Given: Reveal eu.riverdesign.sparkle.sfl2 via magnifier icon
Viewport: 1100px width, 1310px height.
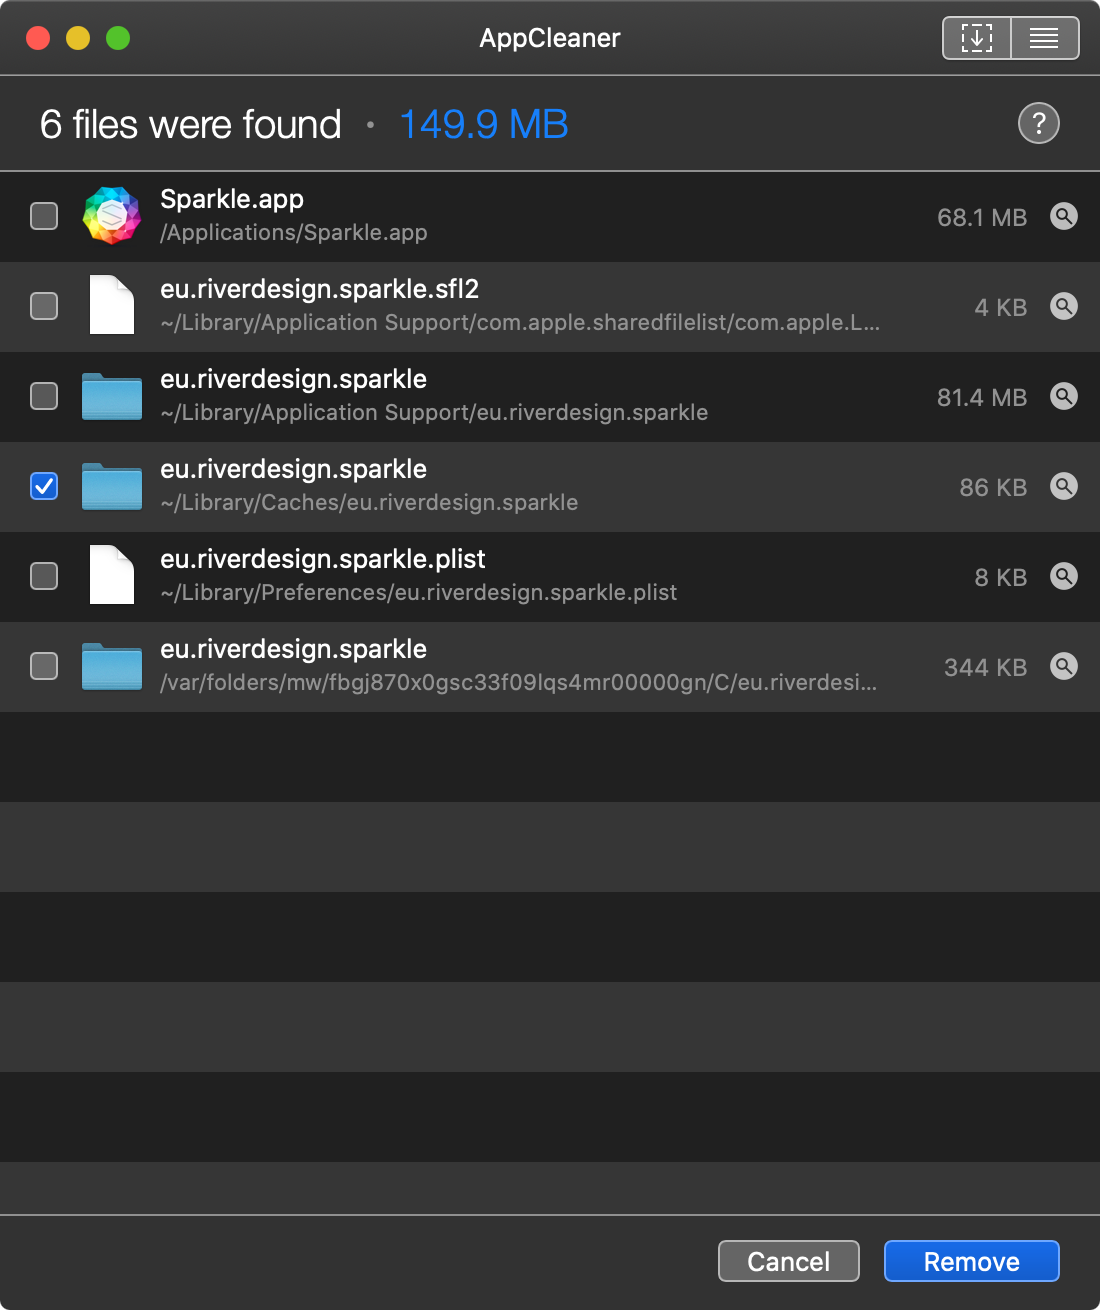Looking at the screenshot, I should click(1064, 306).
